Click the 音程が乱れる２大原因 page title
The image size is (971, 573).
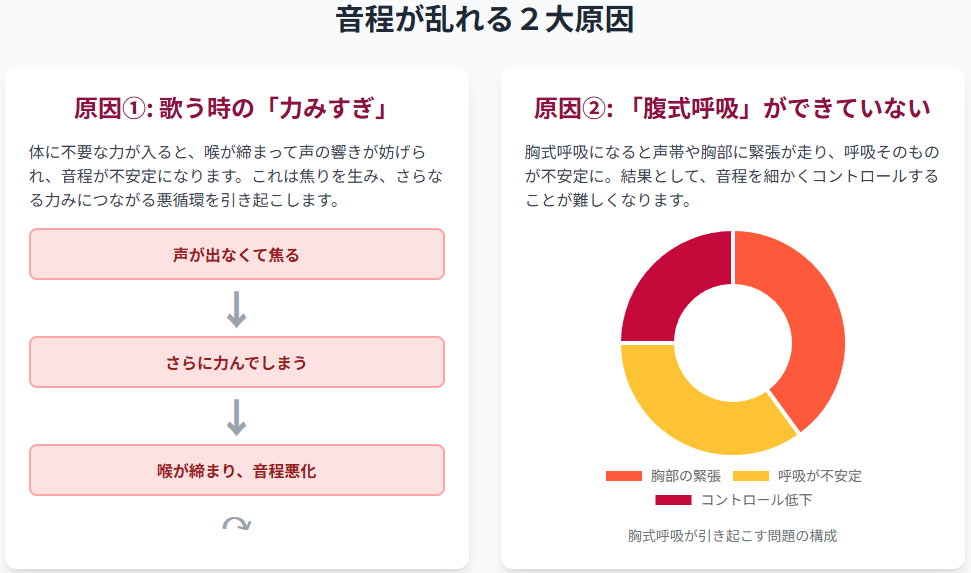point(485,20)
